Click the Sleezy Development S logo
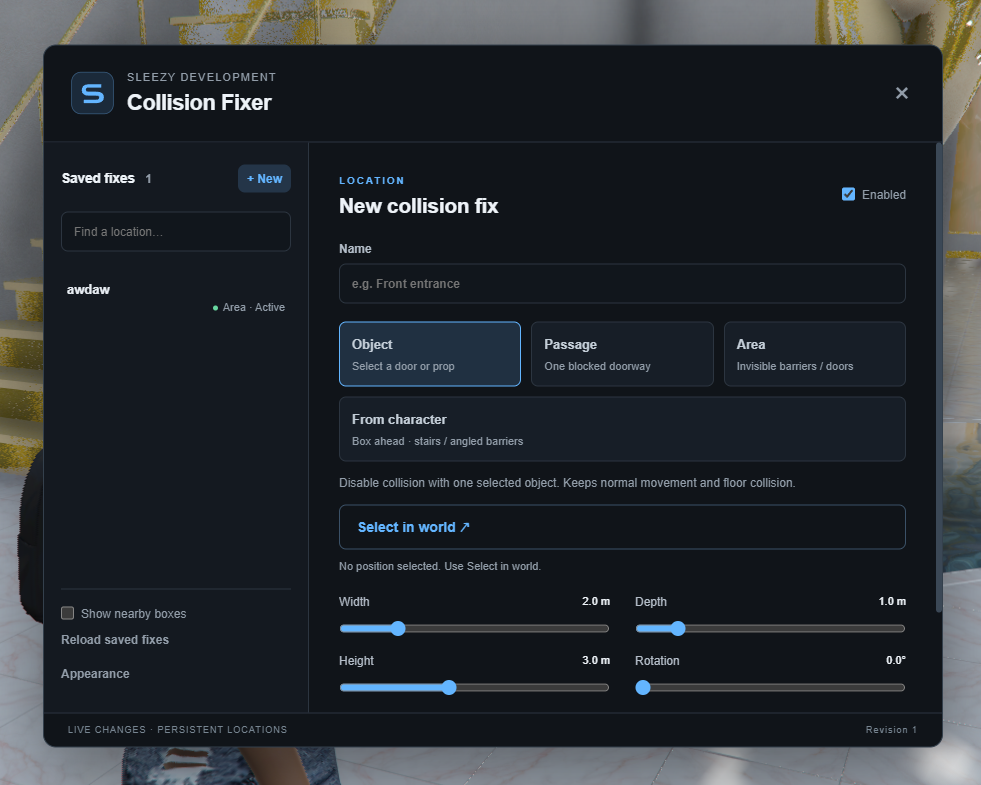Screen dimensions: 981x785 tap(93, 93)
